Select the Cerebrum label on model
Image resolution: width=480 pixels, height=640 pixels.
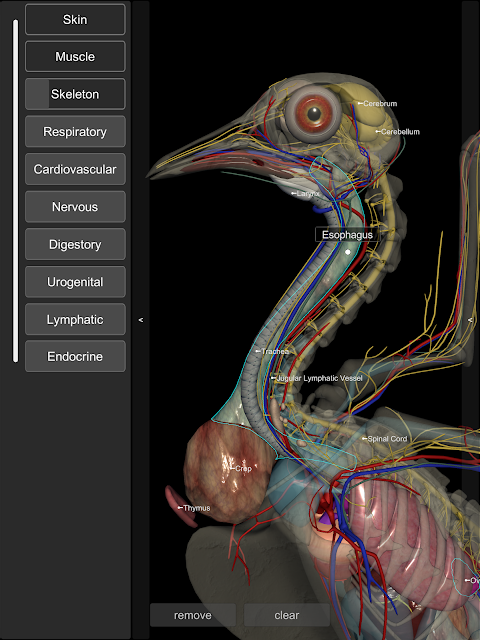[378, 104]
